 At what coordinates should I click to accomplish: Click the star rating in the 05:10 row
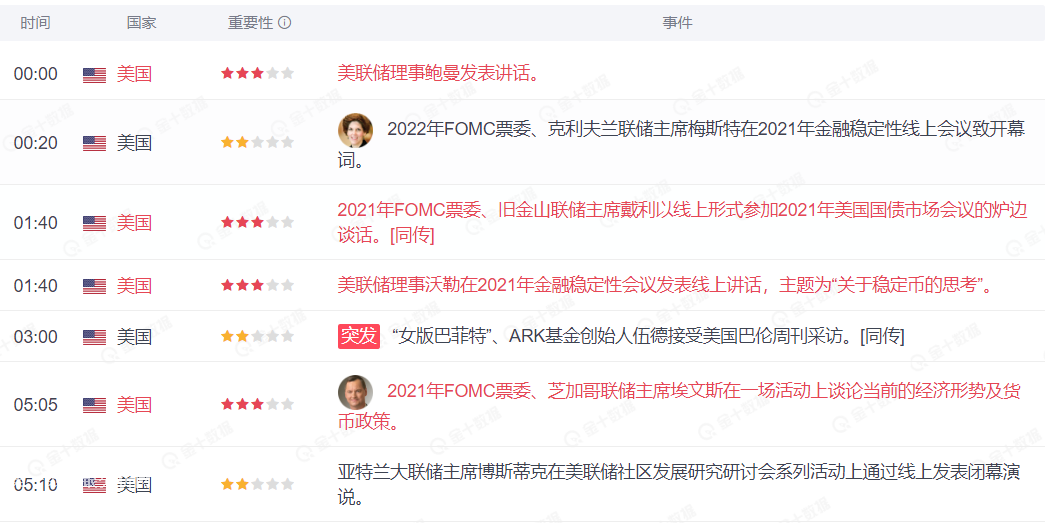click(x=257, y=485)
